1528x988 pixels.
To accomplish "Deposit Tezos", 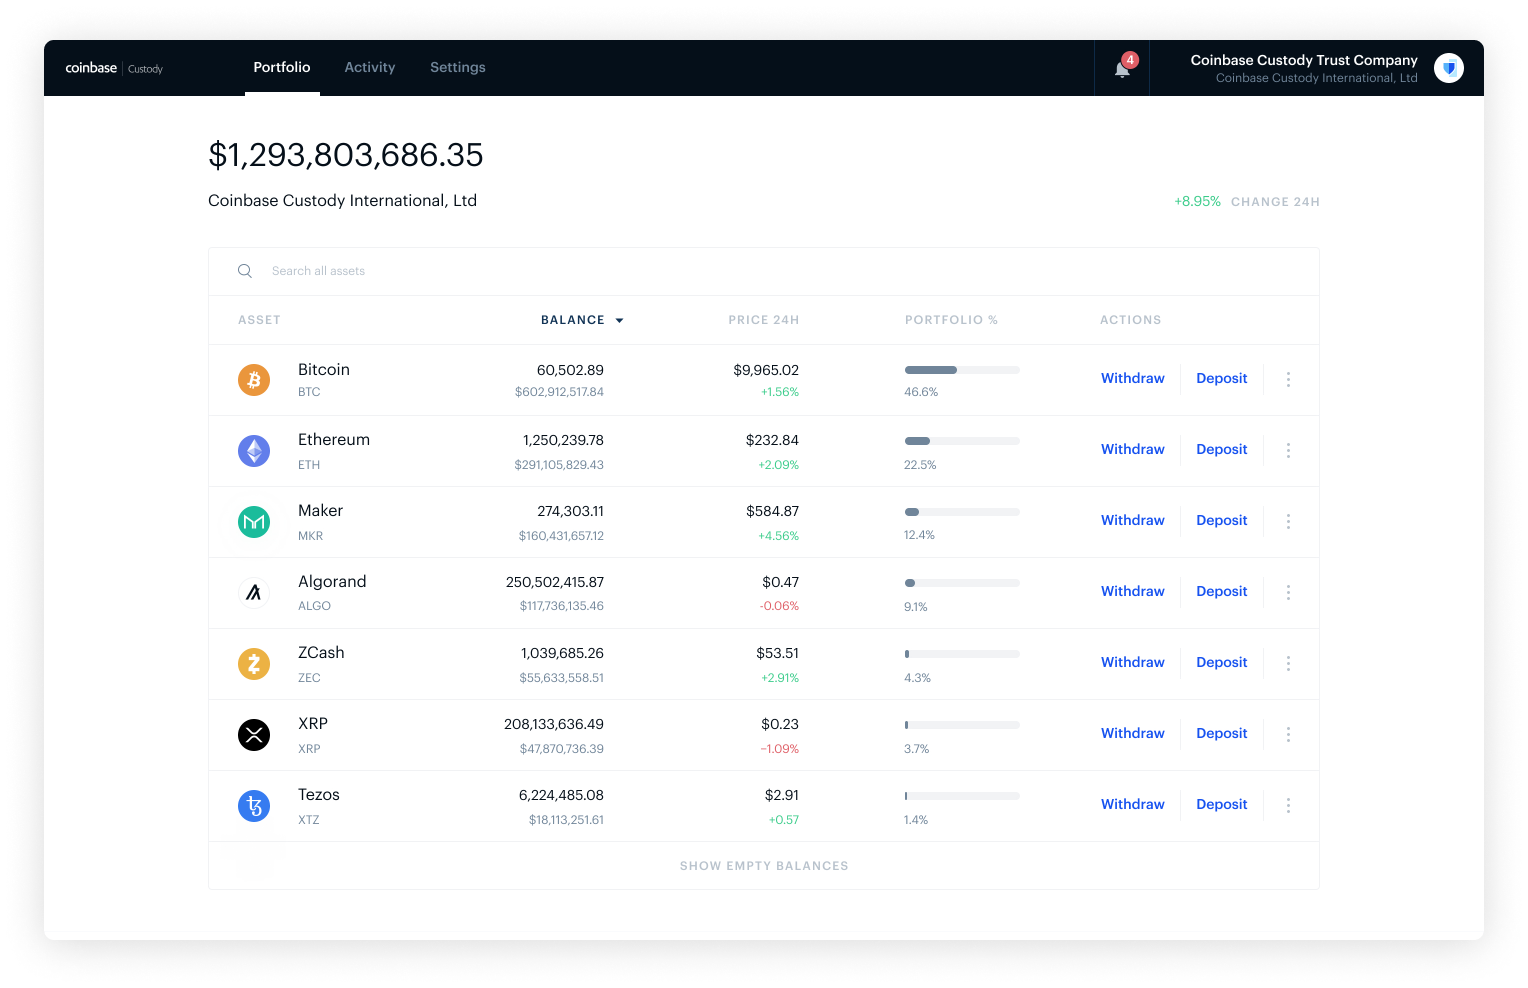I will (x=1222, y=804).
